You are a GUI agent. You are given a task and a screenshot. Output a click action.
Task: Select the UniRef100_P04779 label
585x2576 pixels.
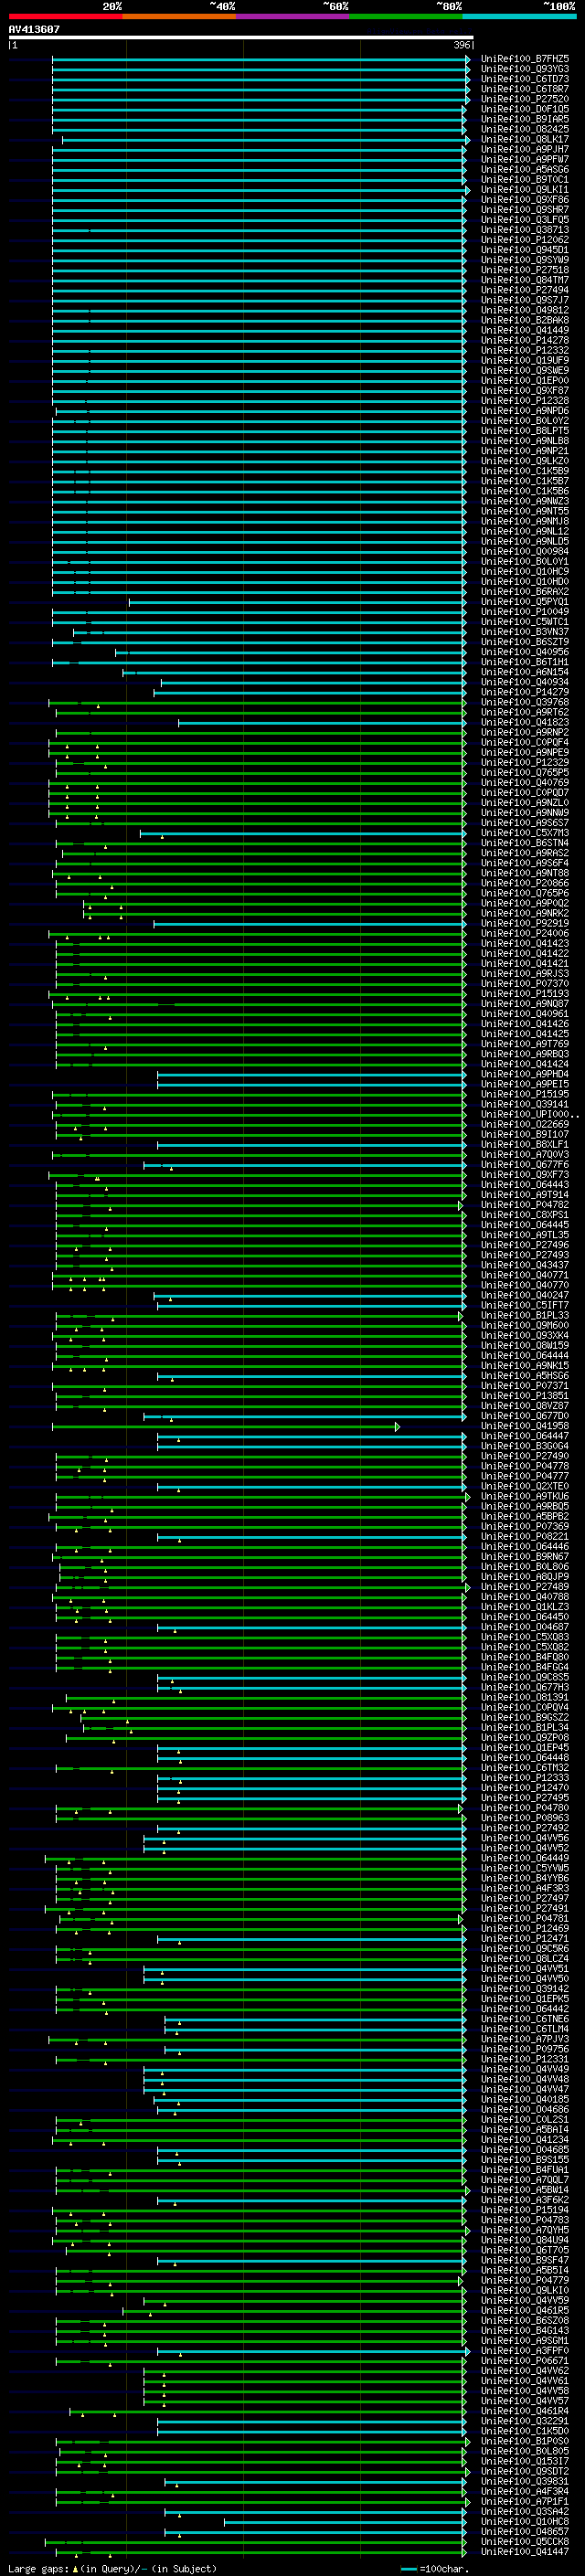(x=525, y=2280)
